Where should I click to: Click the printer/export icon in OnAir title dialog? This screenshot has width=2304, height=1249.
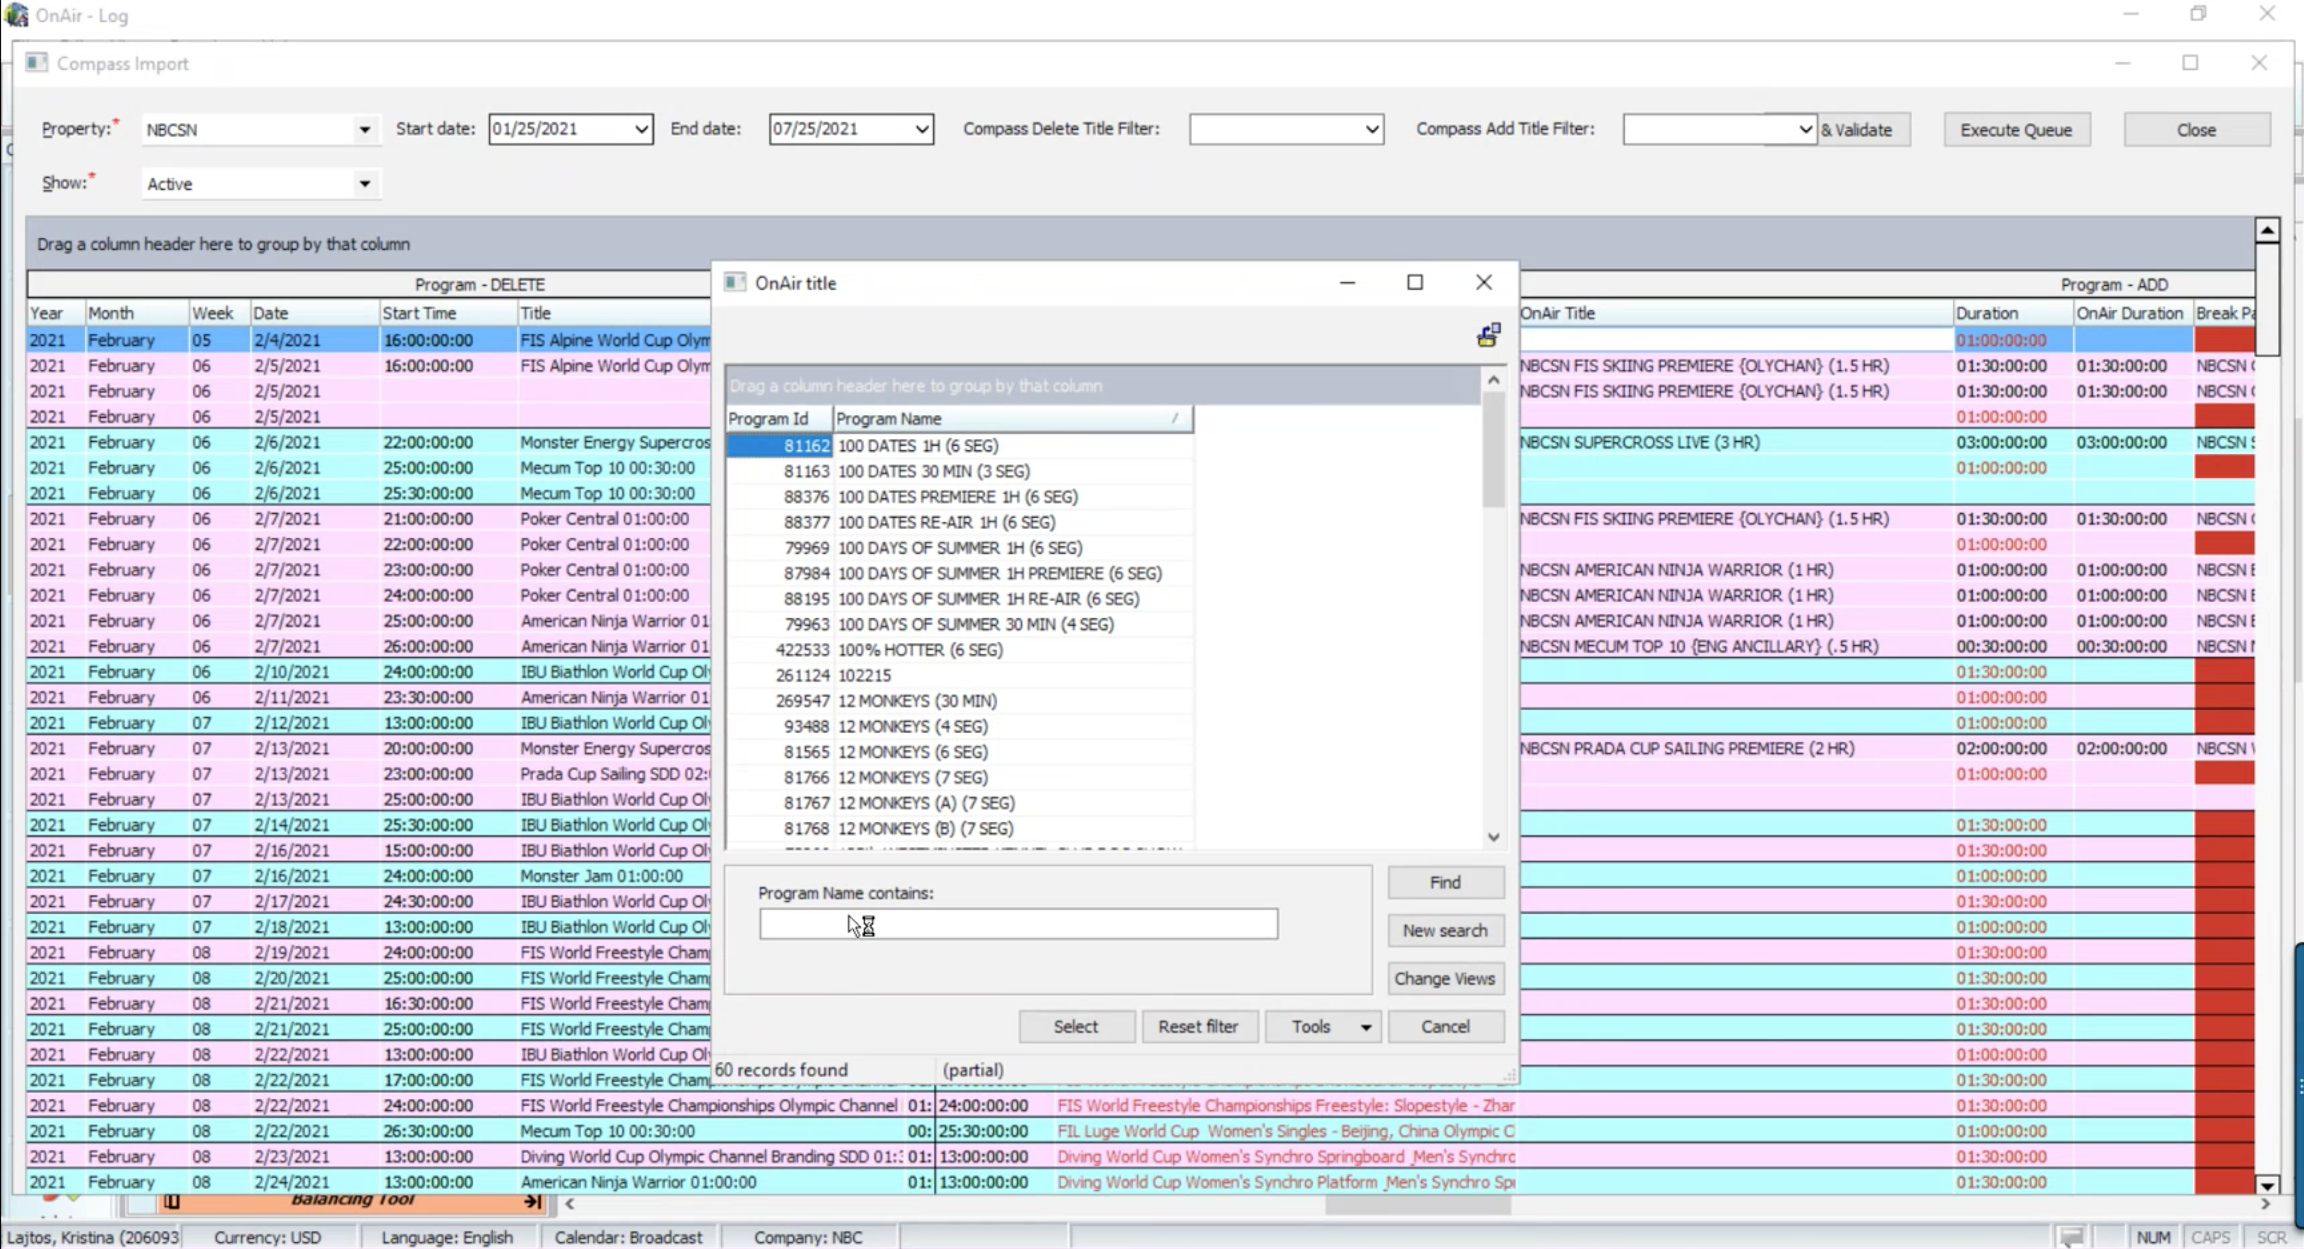coord(1488,335)
